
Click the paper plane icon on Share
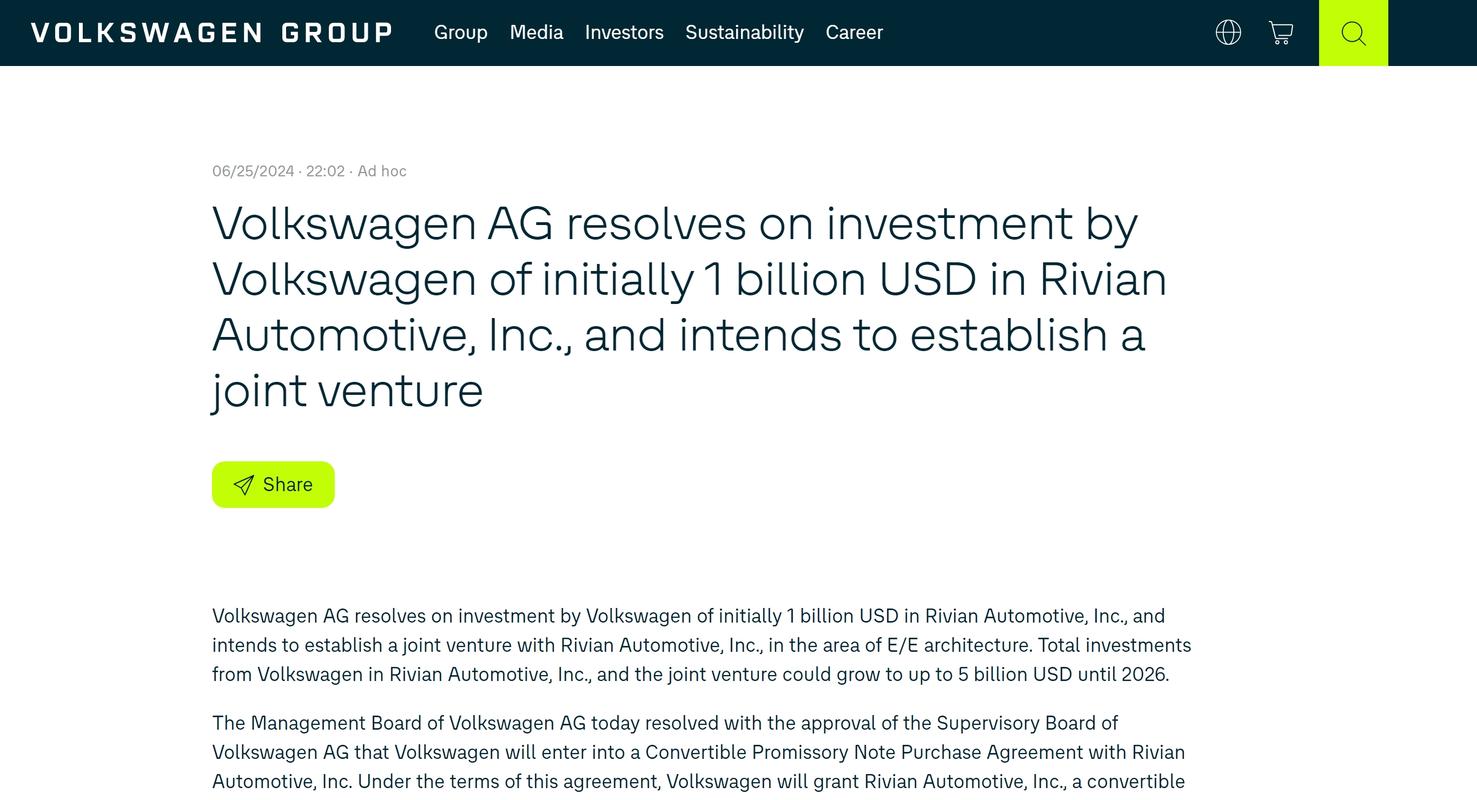pos(243,485)
